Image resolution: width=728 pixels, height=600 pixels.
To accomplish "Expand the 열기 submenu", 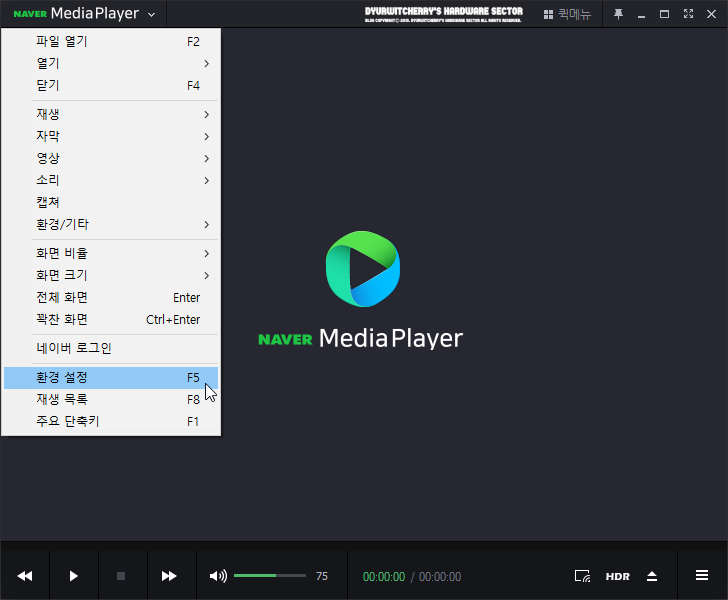I will 111,63.
